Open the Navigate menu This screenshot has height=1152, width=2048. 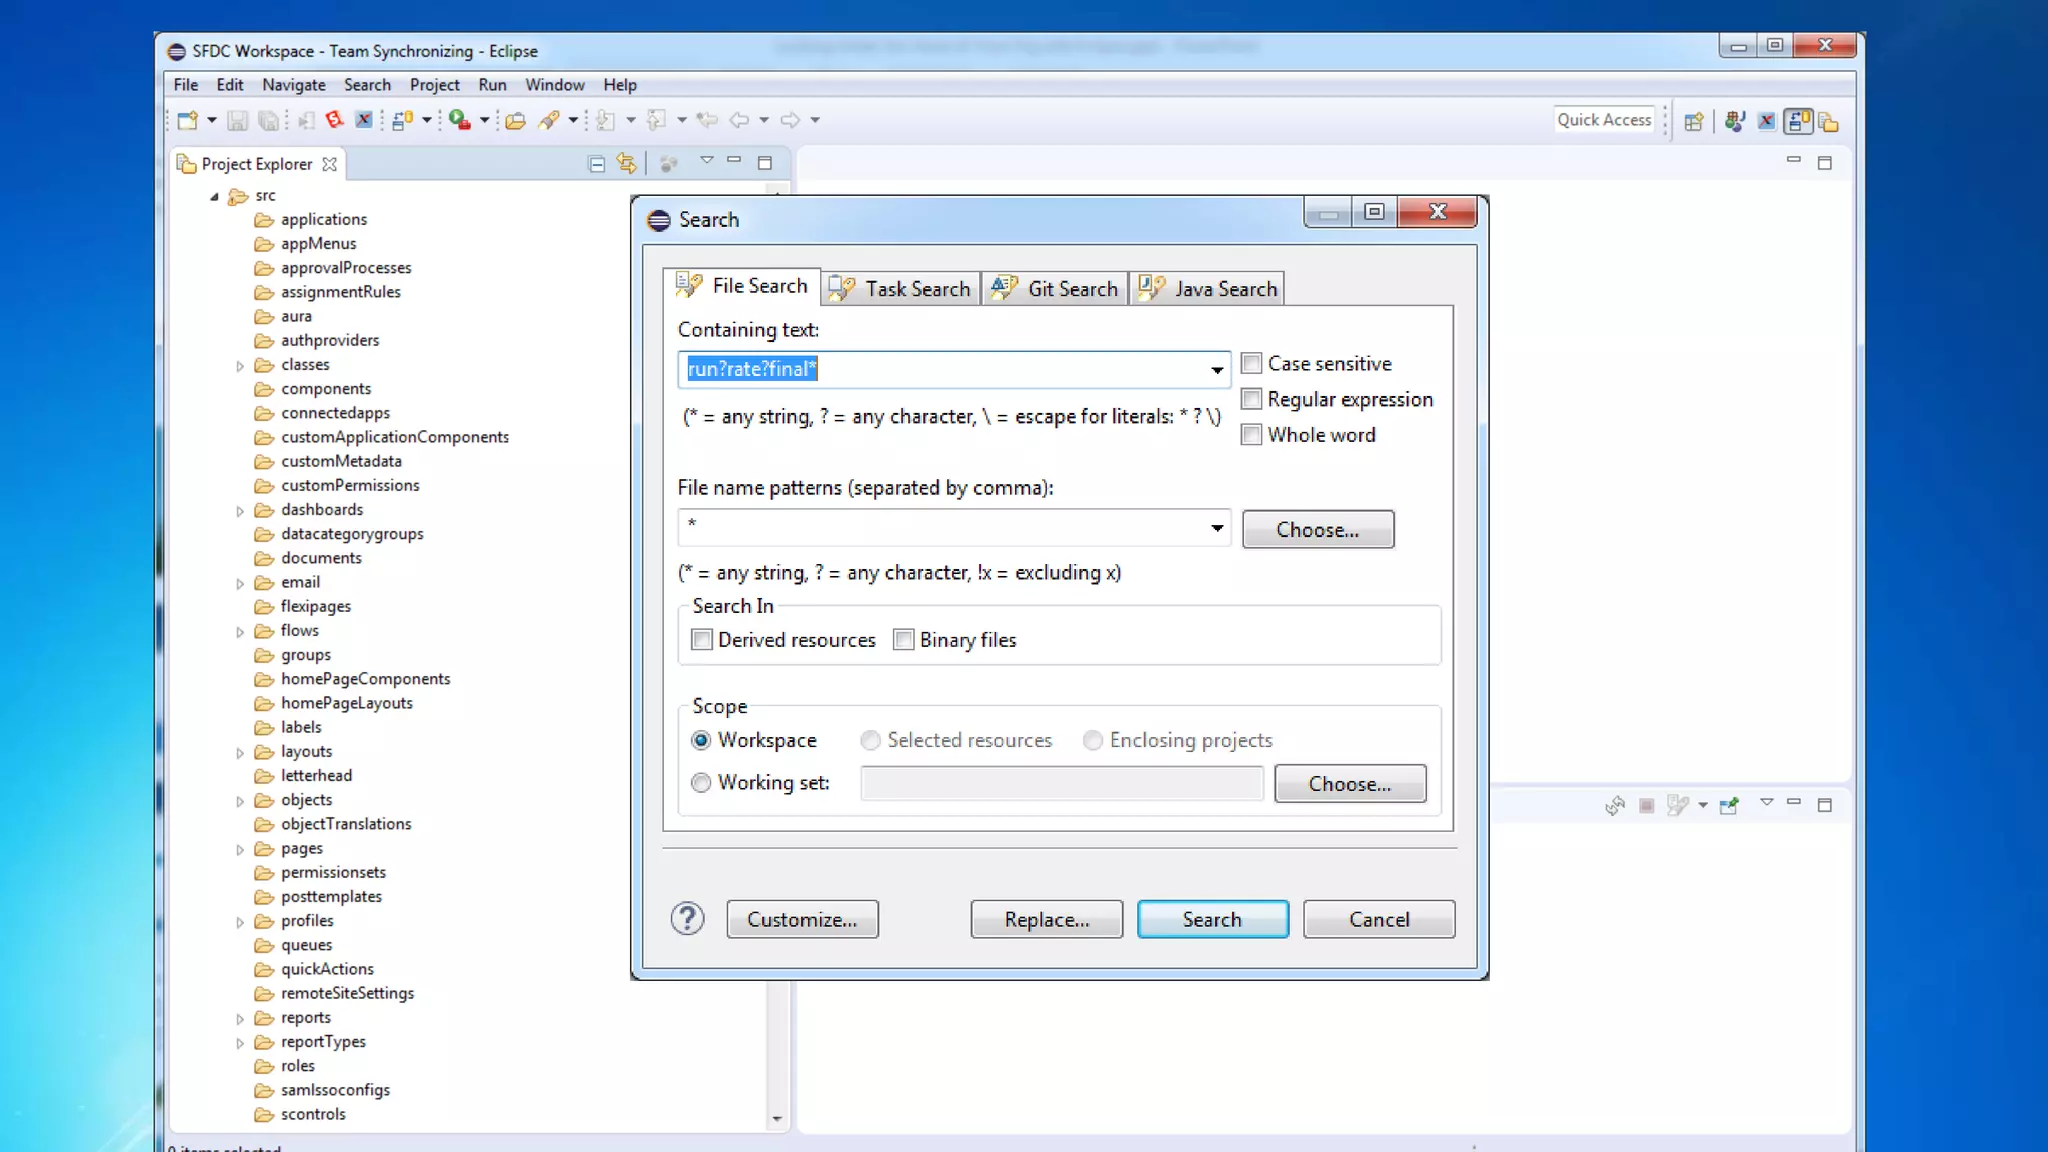pyautogui.click(x=293, y=85)
